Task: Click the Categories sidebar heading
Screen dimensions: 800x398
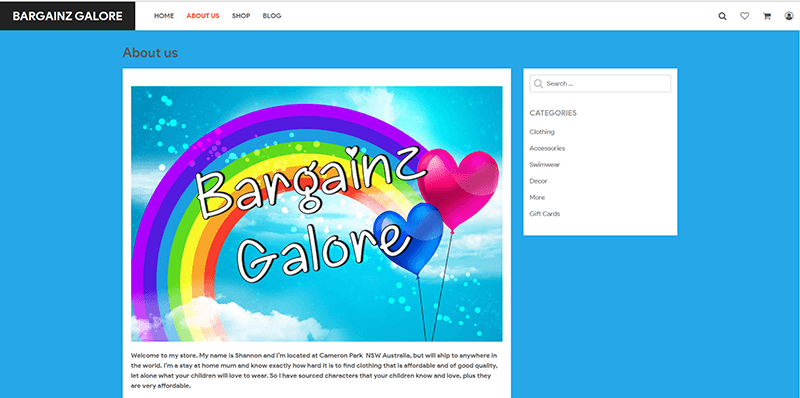Action: [x=553, y=113]
